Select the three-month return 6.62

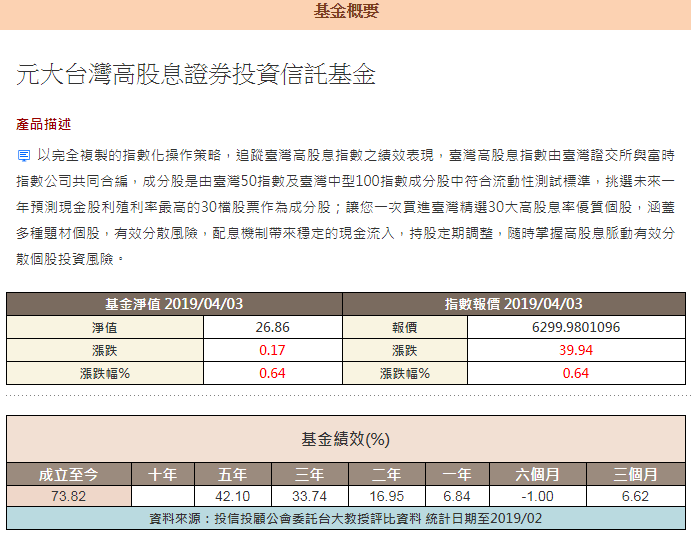(x=635, y=496)
